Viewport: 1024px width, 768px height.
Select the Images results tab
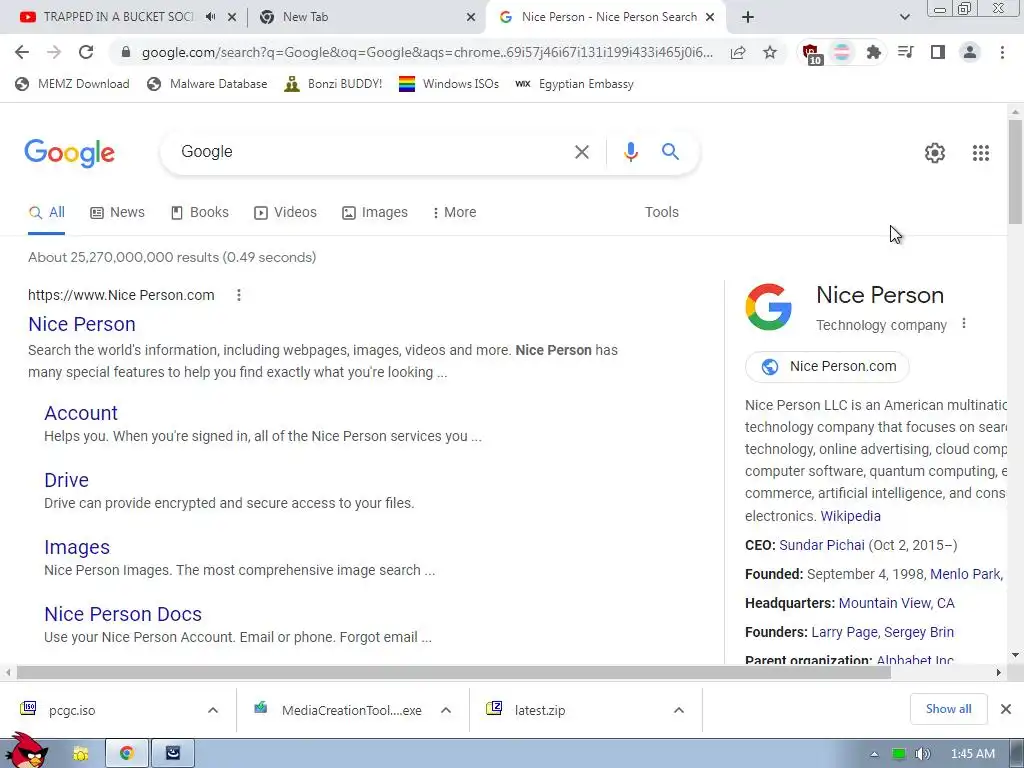(x=375, y=213)
